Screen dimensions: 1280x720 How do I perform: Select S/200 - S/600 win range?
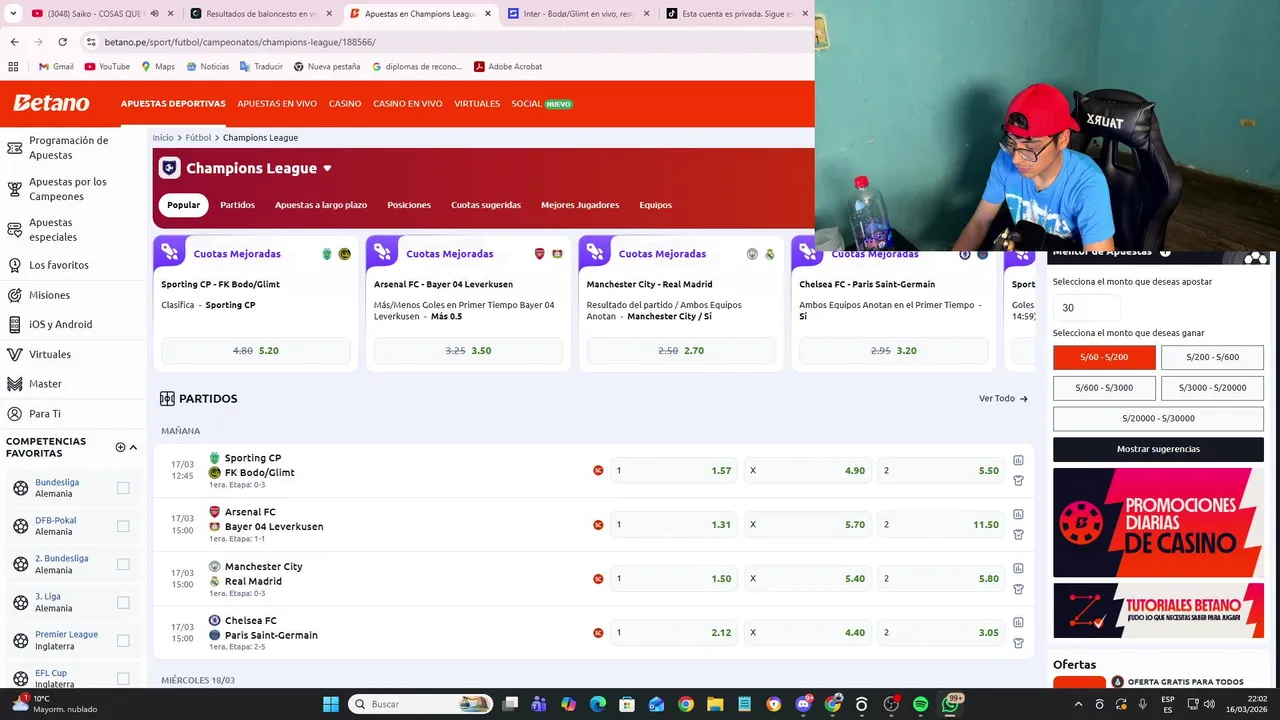[x=1212, y=357]
